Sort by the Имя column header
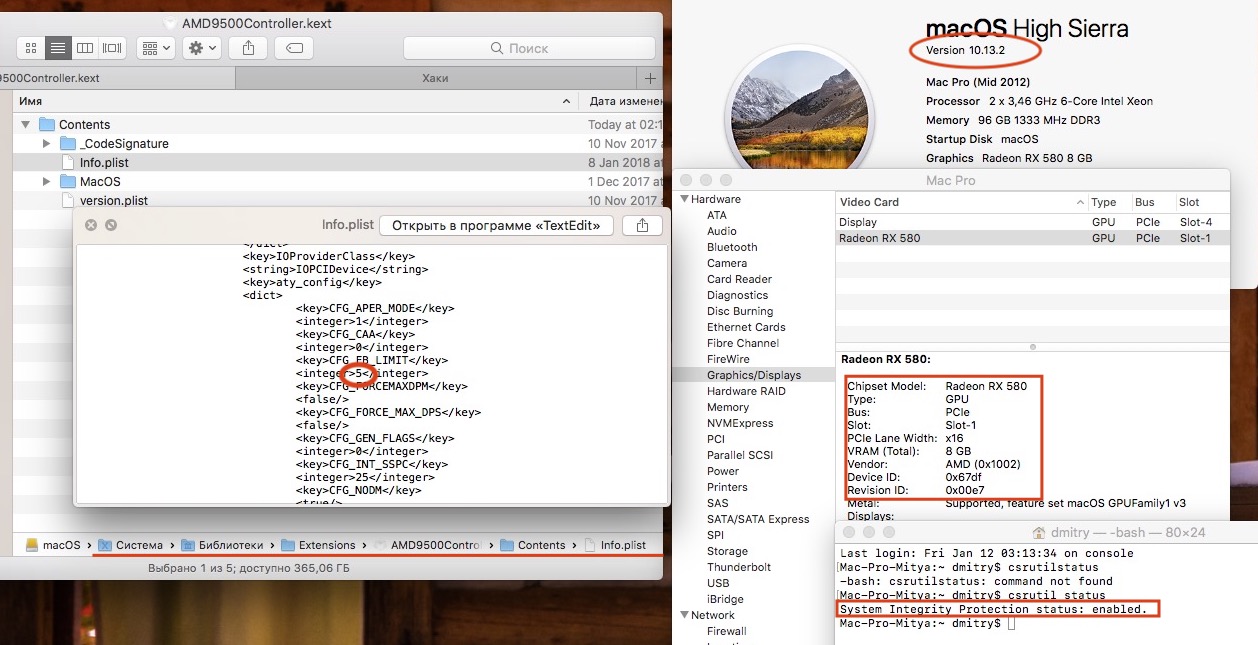The height and width of the screenshot is (645, 1258). tap(295, 102)
